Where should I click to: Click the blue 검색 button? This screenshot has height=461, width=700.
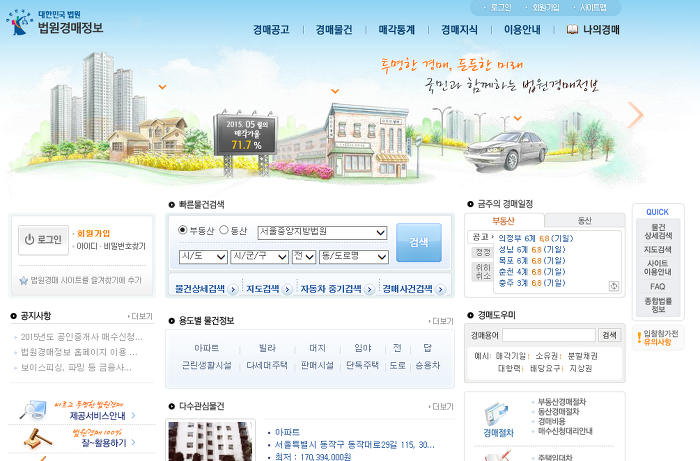(419, 242)
